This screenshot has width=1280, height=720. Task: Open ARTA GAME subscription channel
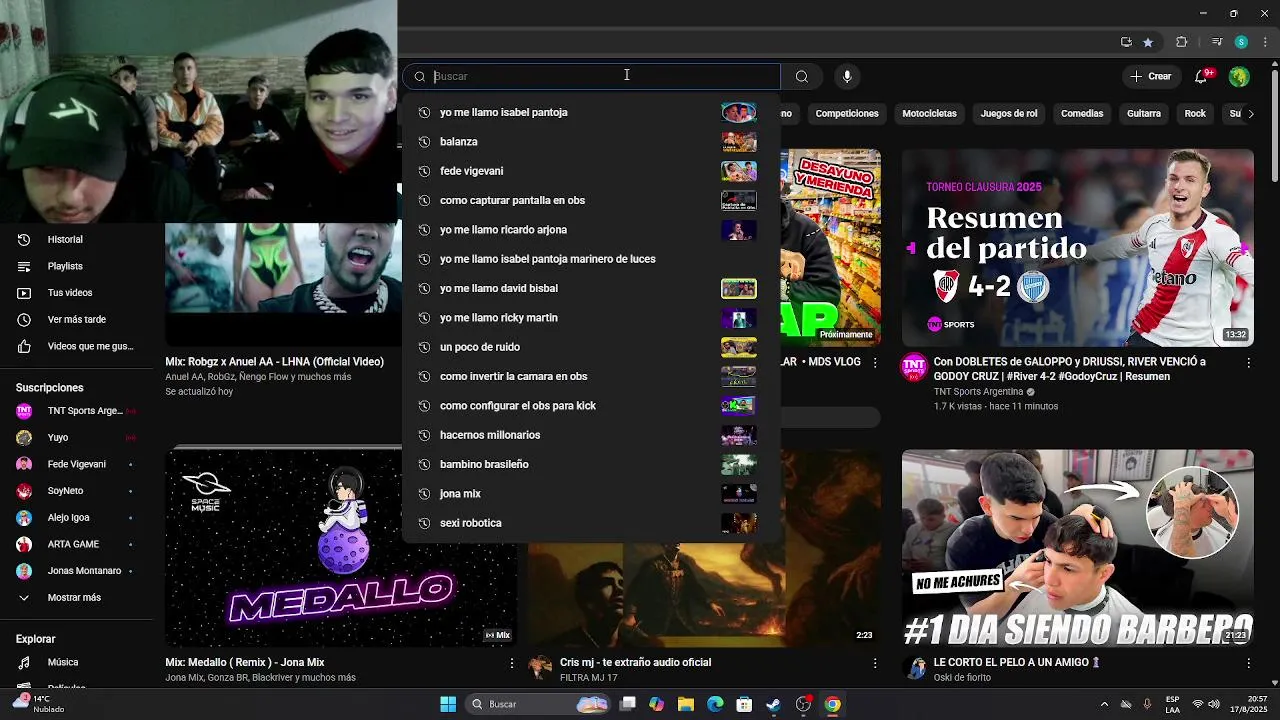point(77,545)
